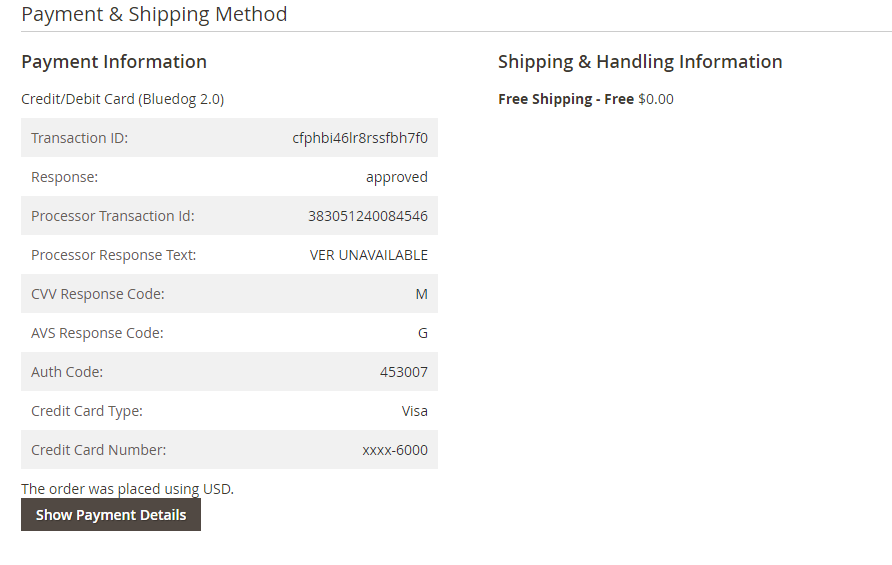Click the Payment & Shipping Method heading
This screenshot has width=892, height=565.
pyautogui.click(x=154, y=14)
